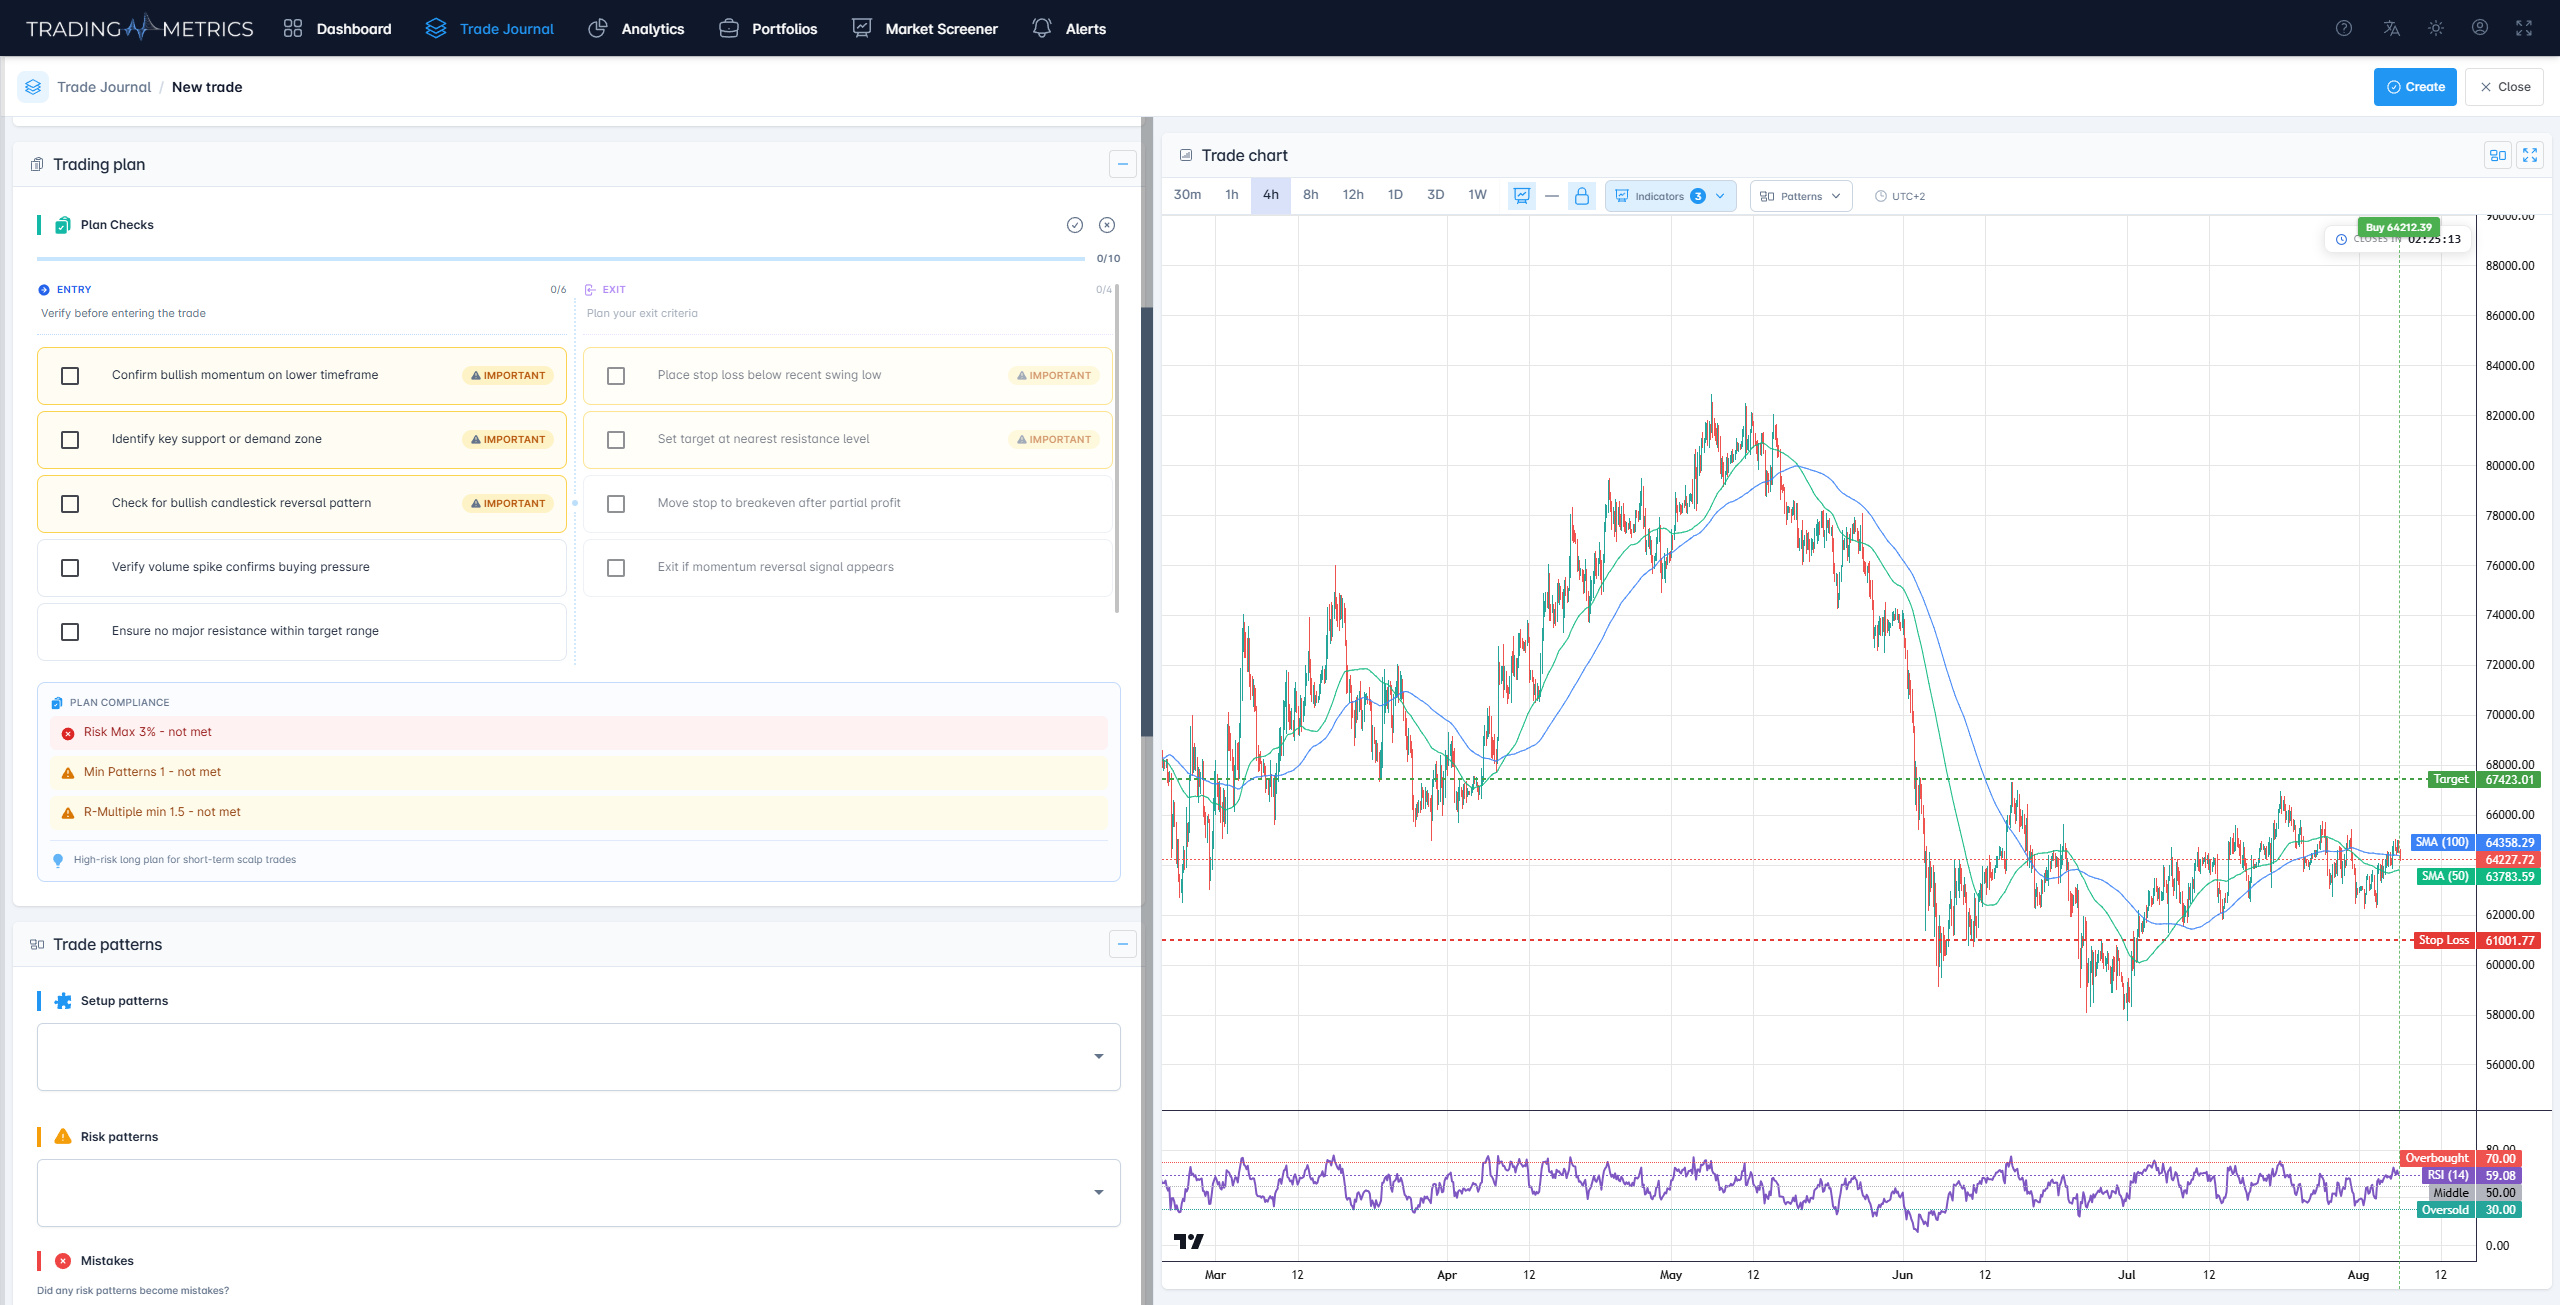Select horizontal line tool in chart toolbar
This screenshot has width=2560, height=1305.
[1551, 196]
